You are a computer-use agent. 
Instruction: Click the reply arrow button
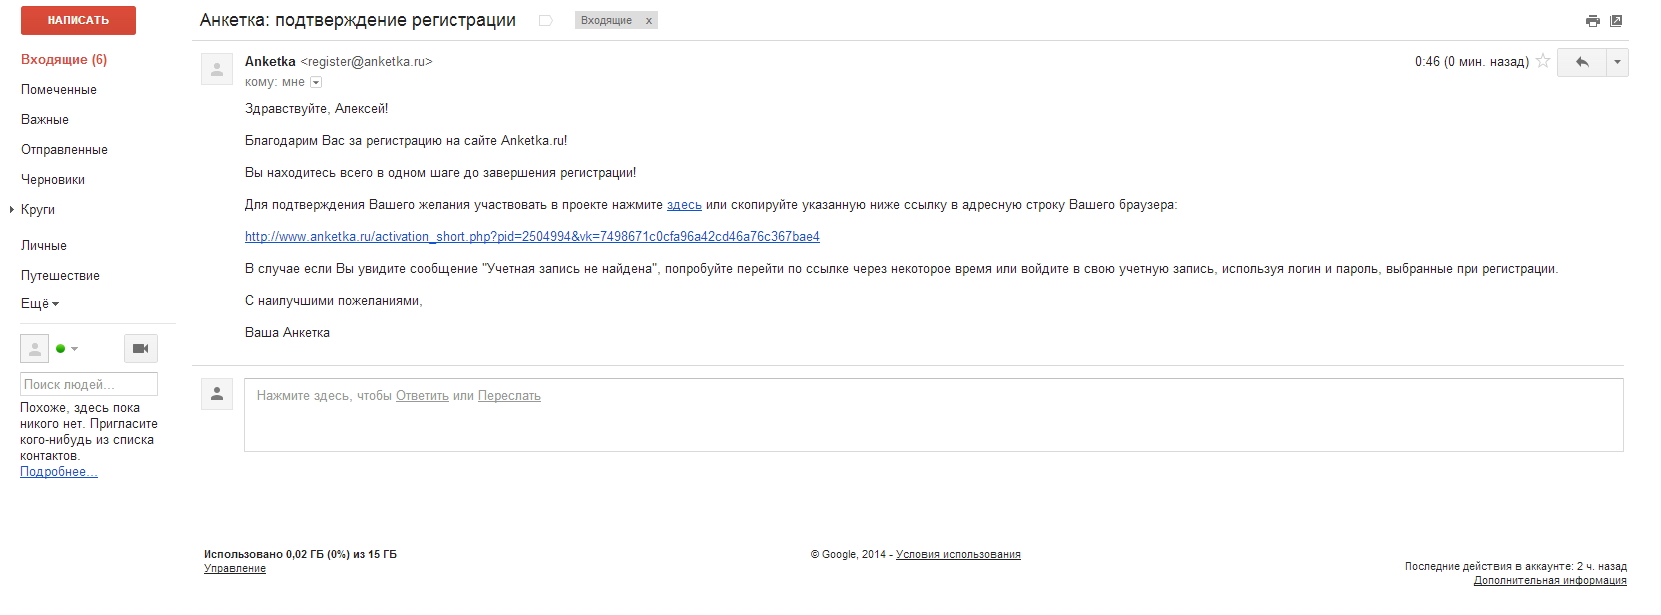[x=1582, y=62]
